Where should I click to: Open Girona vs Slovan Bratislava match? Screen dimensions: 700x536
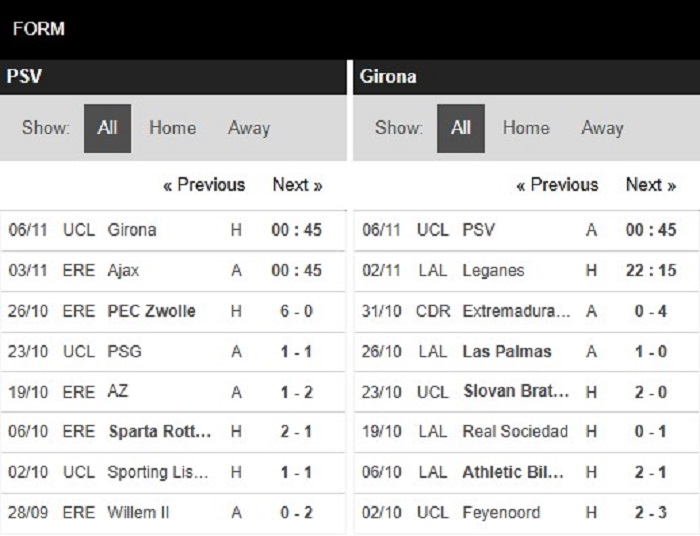click(526, 392)
